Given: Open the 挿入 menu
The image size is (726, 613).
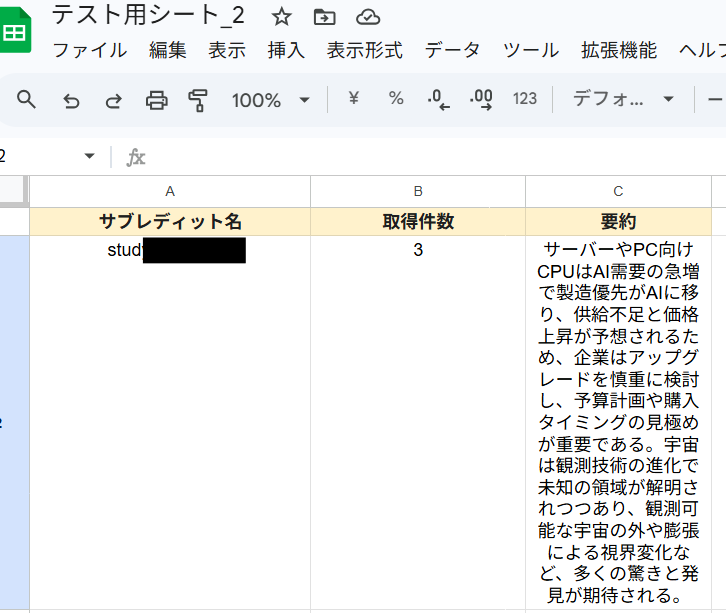Looking at the screenshot, I should point(286,50).
